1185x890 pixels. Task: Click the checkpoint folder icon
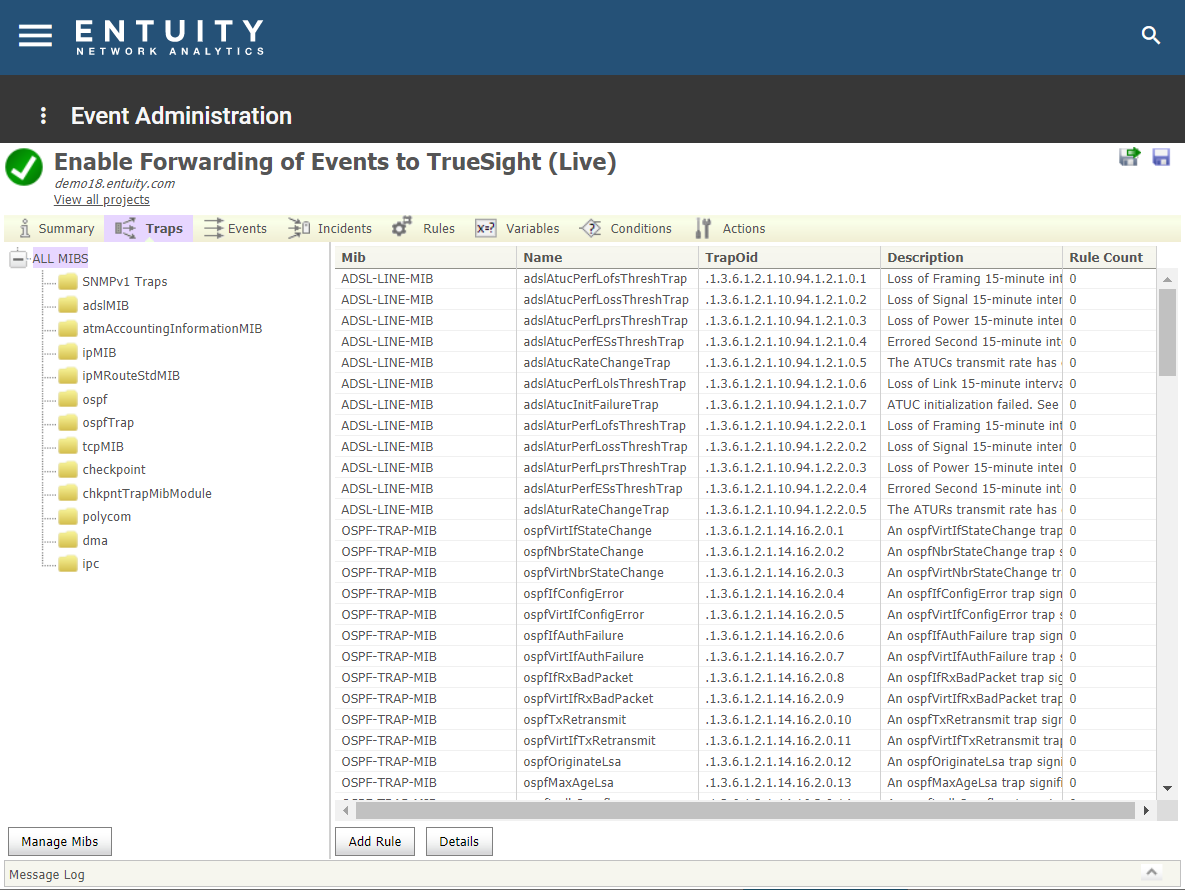point(69,470)
